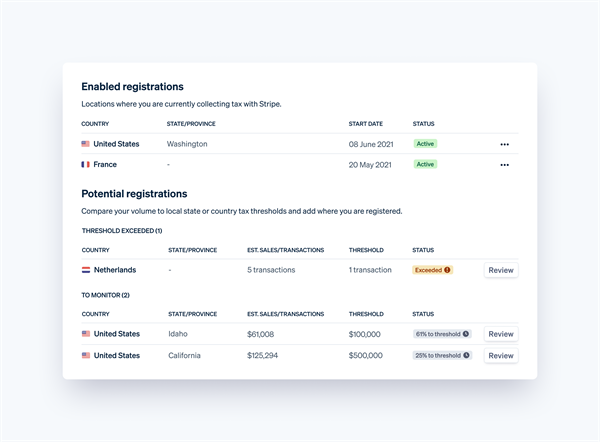This screenshot has width=600, height=442.
Task: Click the $61,008 estimated sales value
Action: coord(261,334)
